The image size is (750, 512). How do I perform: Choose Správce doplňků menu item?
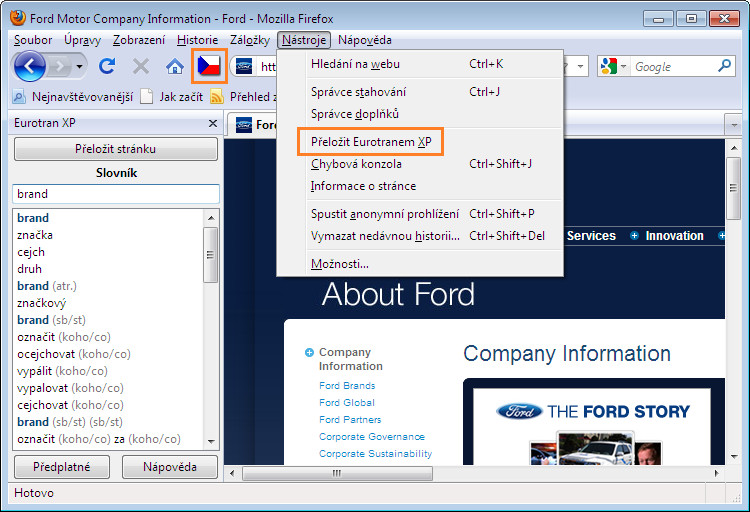(419, 114)
